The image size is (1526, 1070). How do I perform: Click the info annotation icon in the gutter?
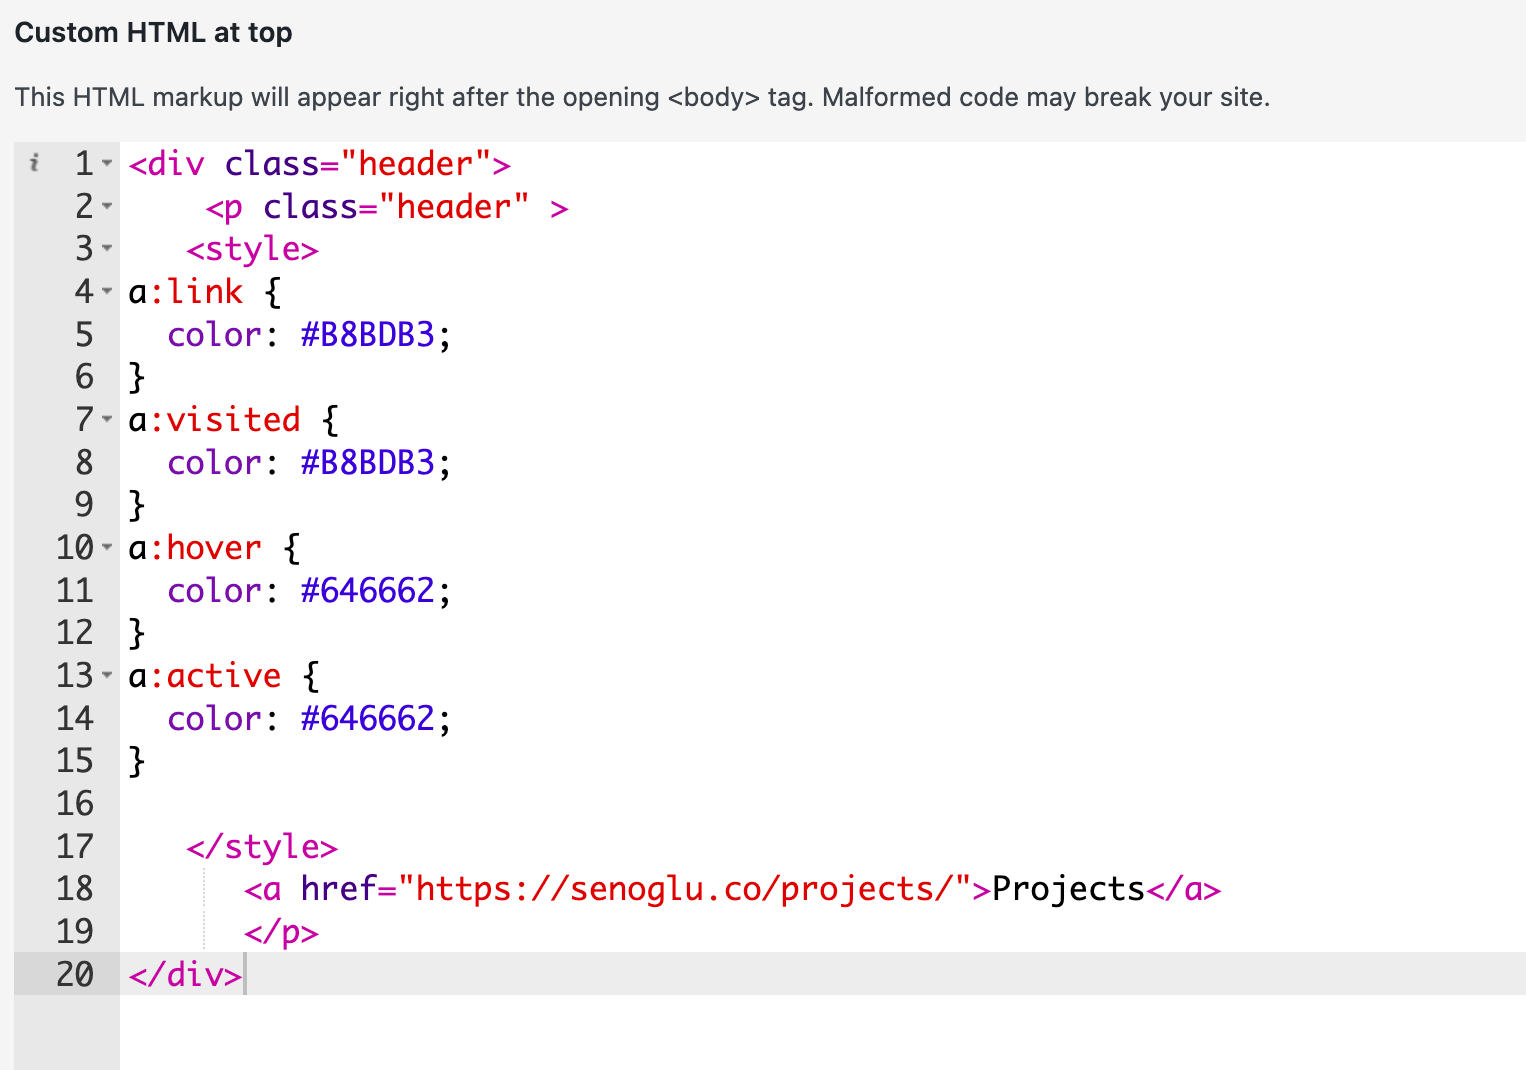coord(35,162)
